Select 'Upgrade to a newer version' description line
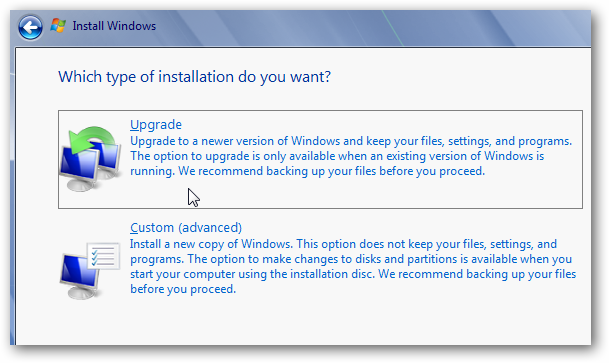 coord(351,141)
